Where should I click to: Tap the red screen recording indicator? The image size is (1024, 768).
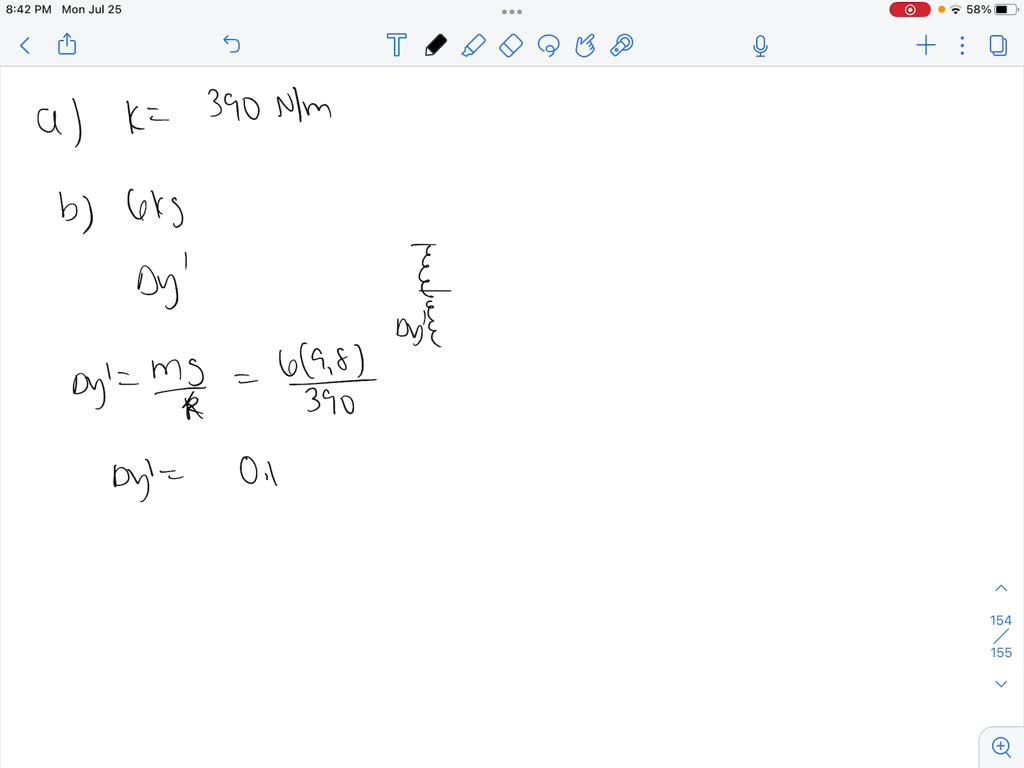[x=910, y=10]
